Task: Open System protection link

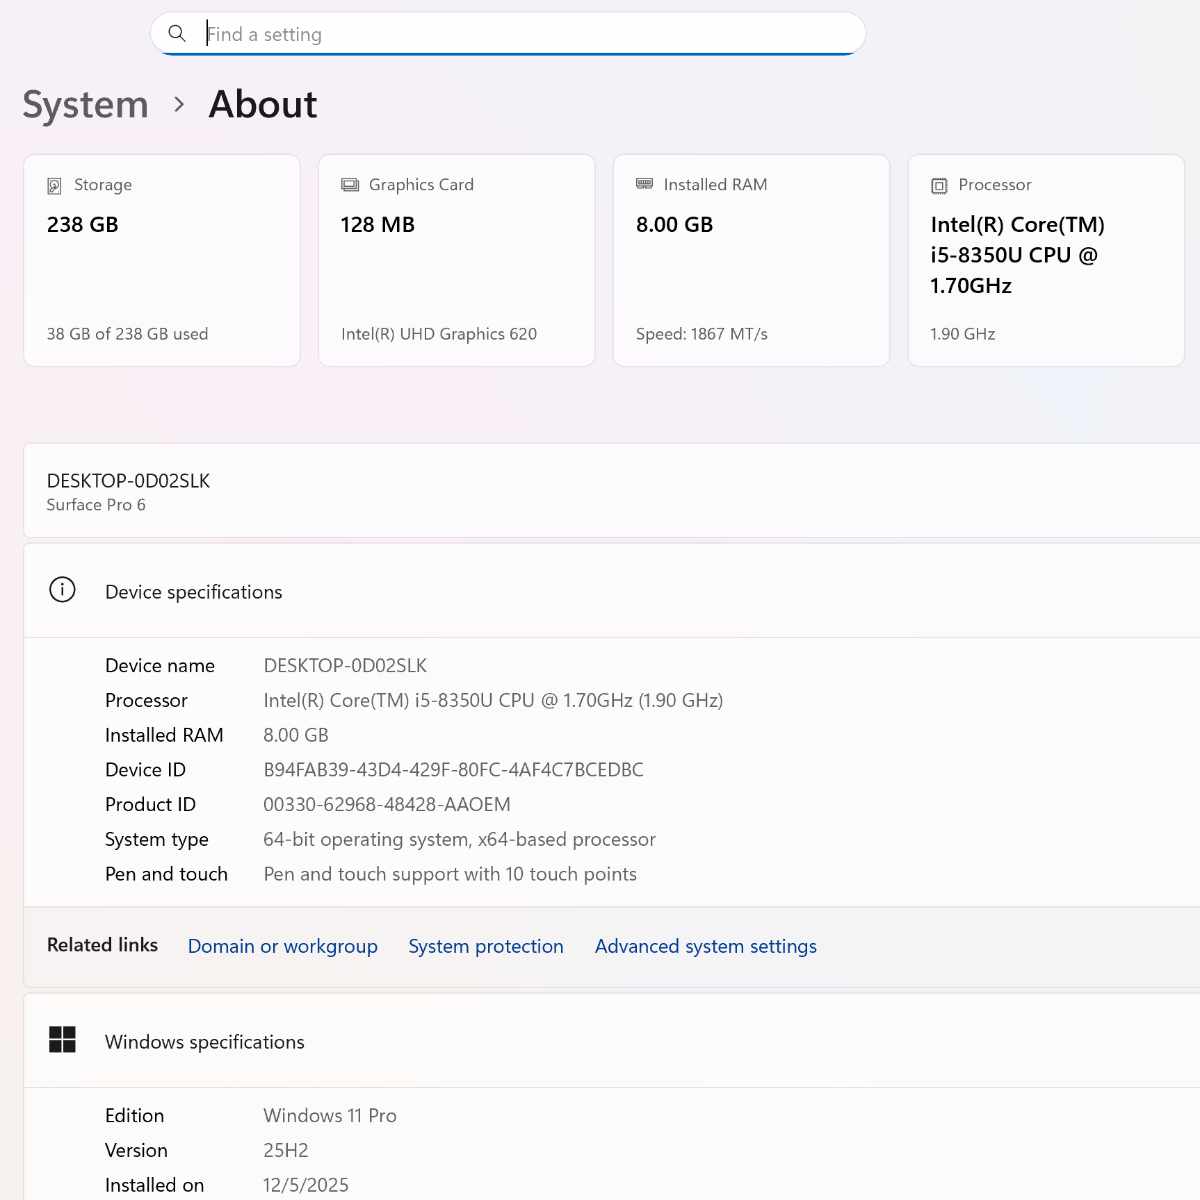Action: [486, 946]
